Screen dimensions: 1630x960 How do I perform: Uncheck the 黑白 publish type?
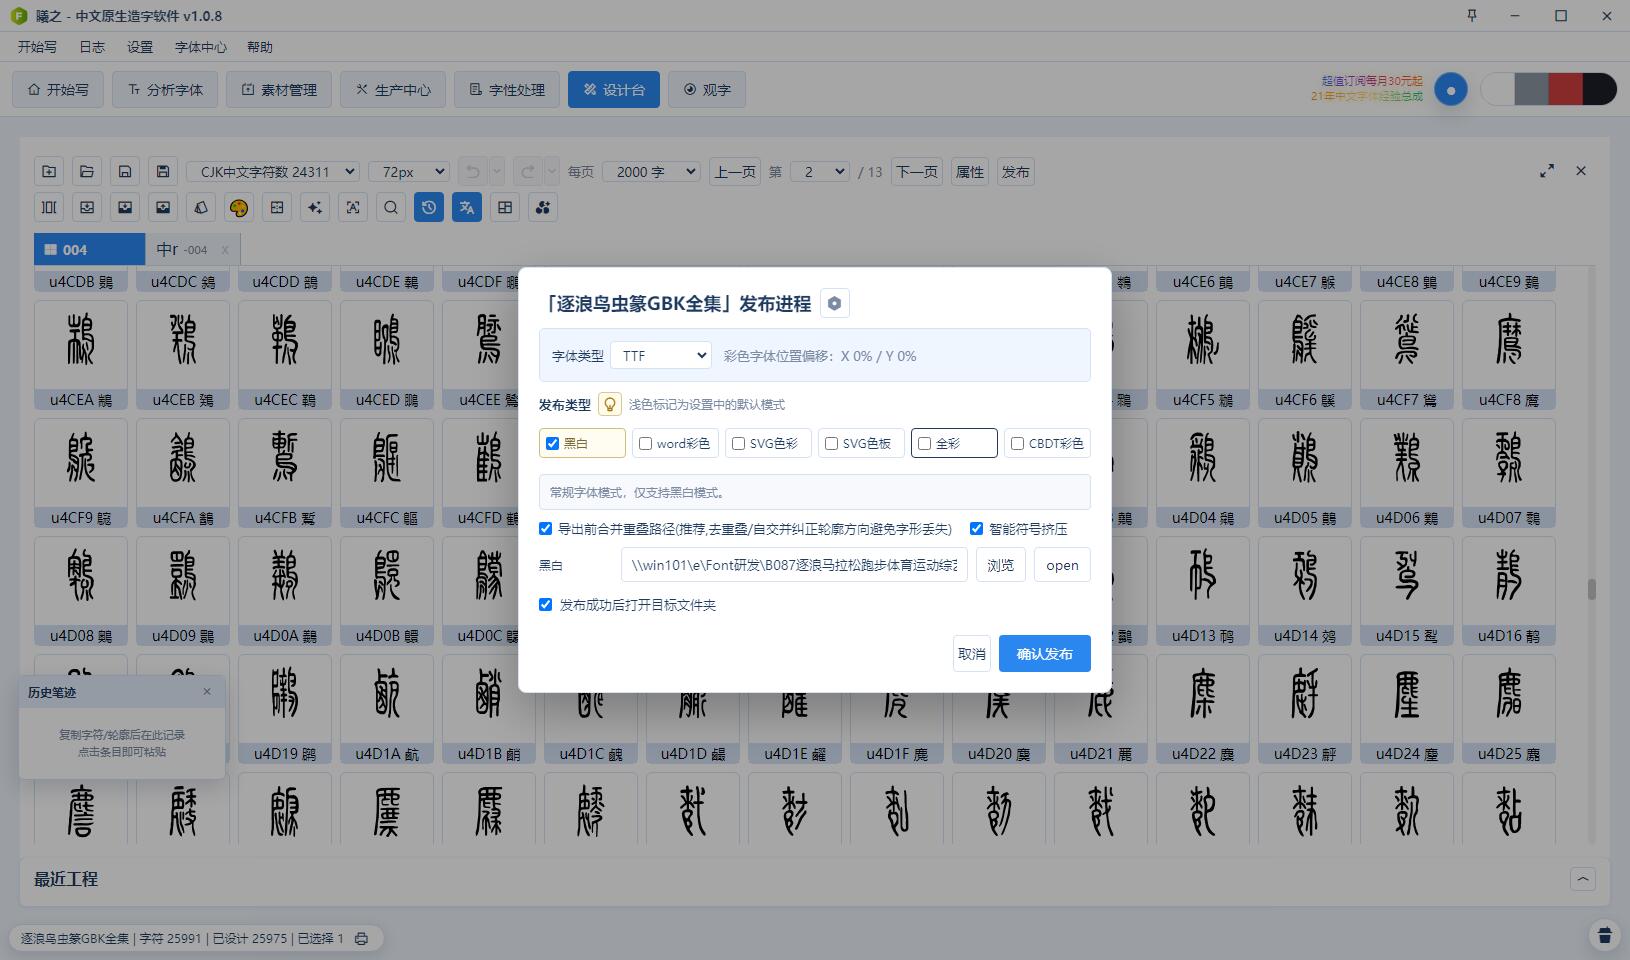tap(552, 443)
